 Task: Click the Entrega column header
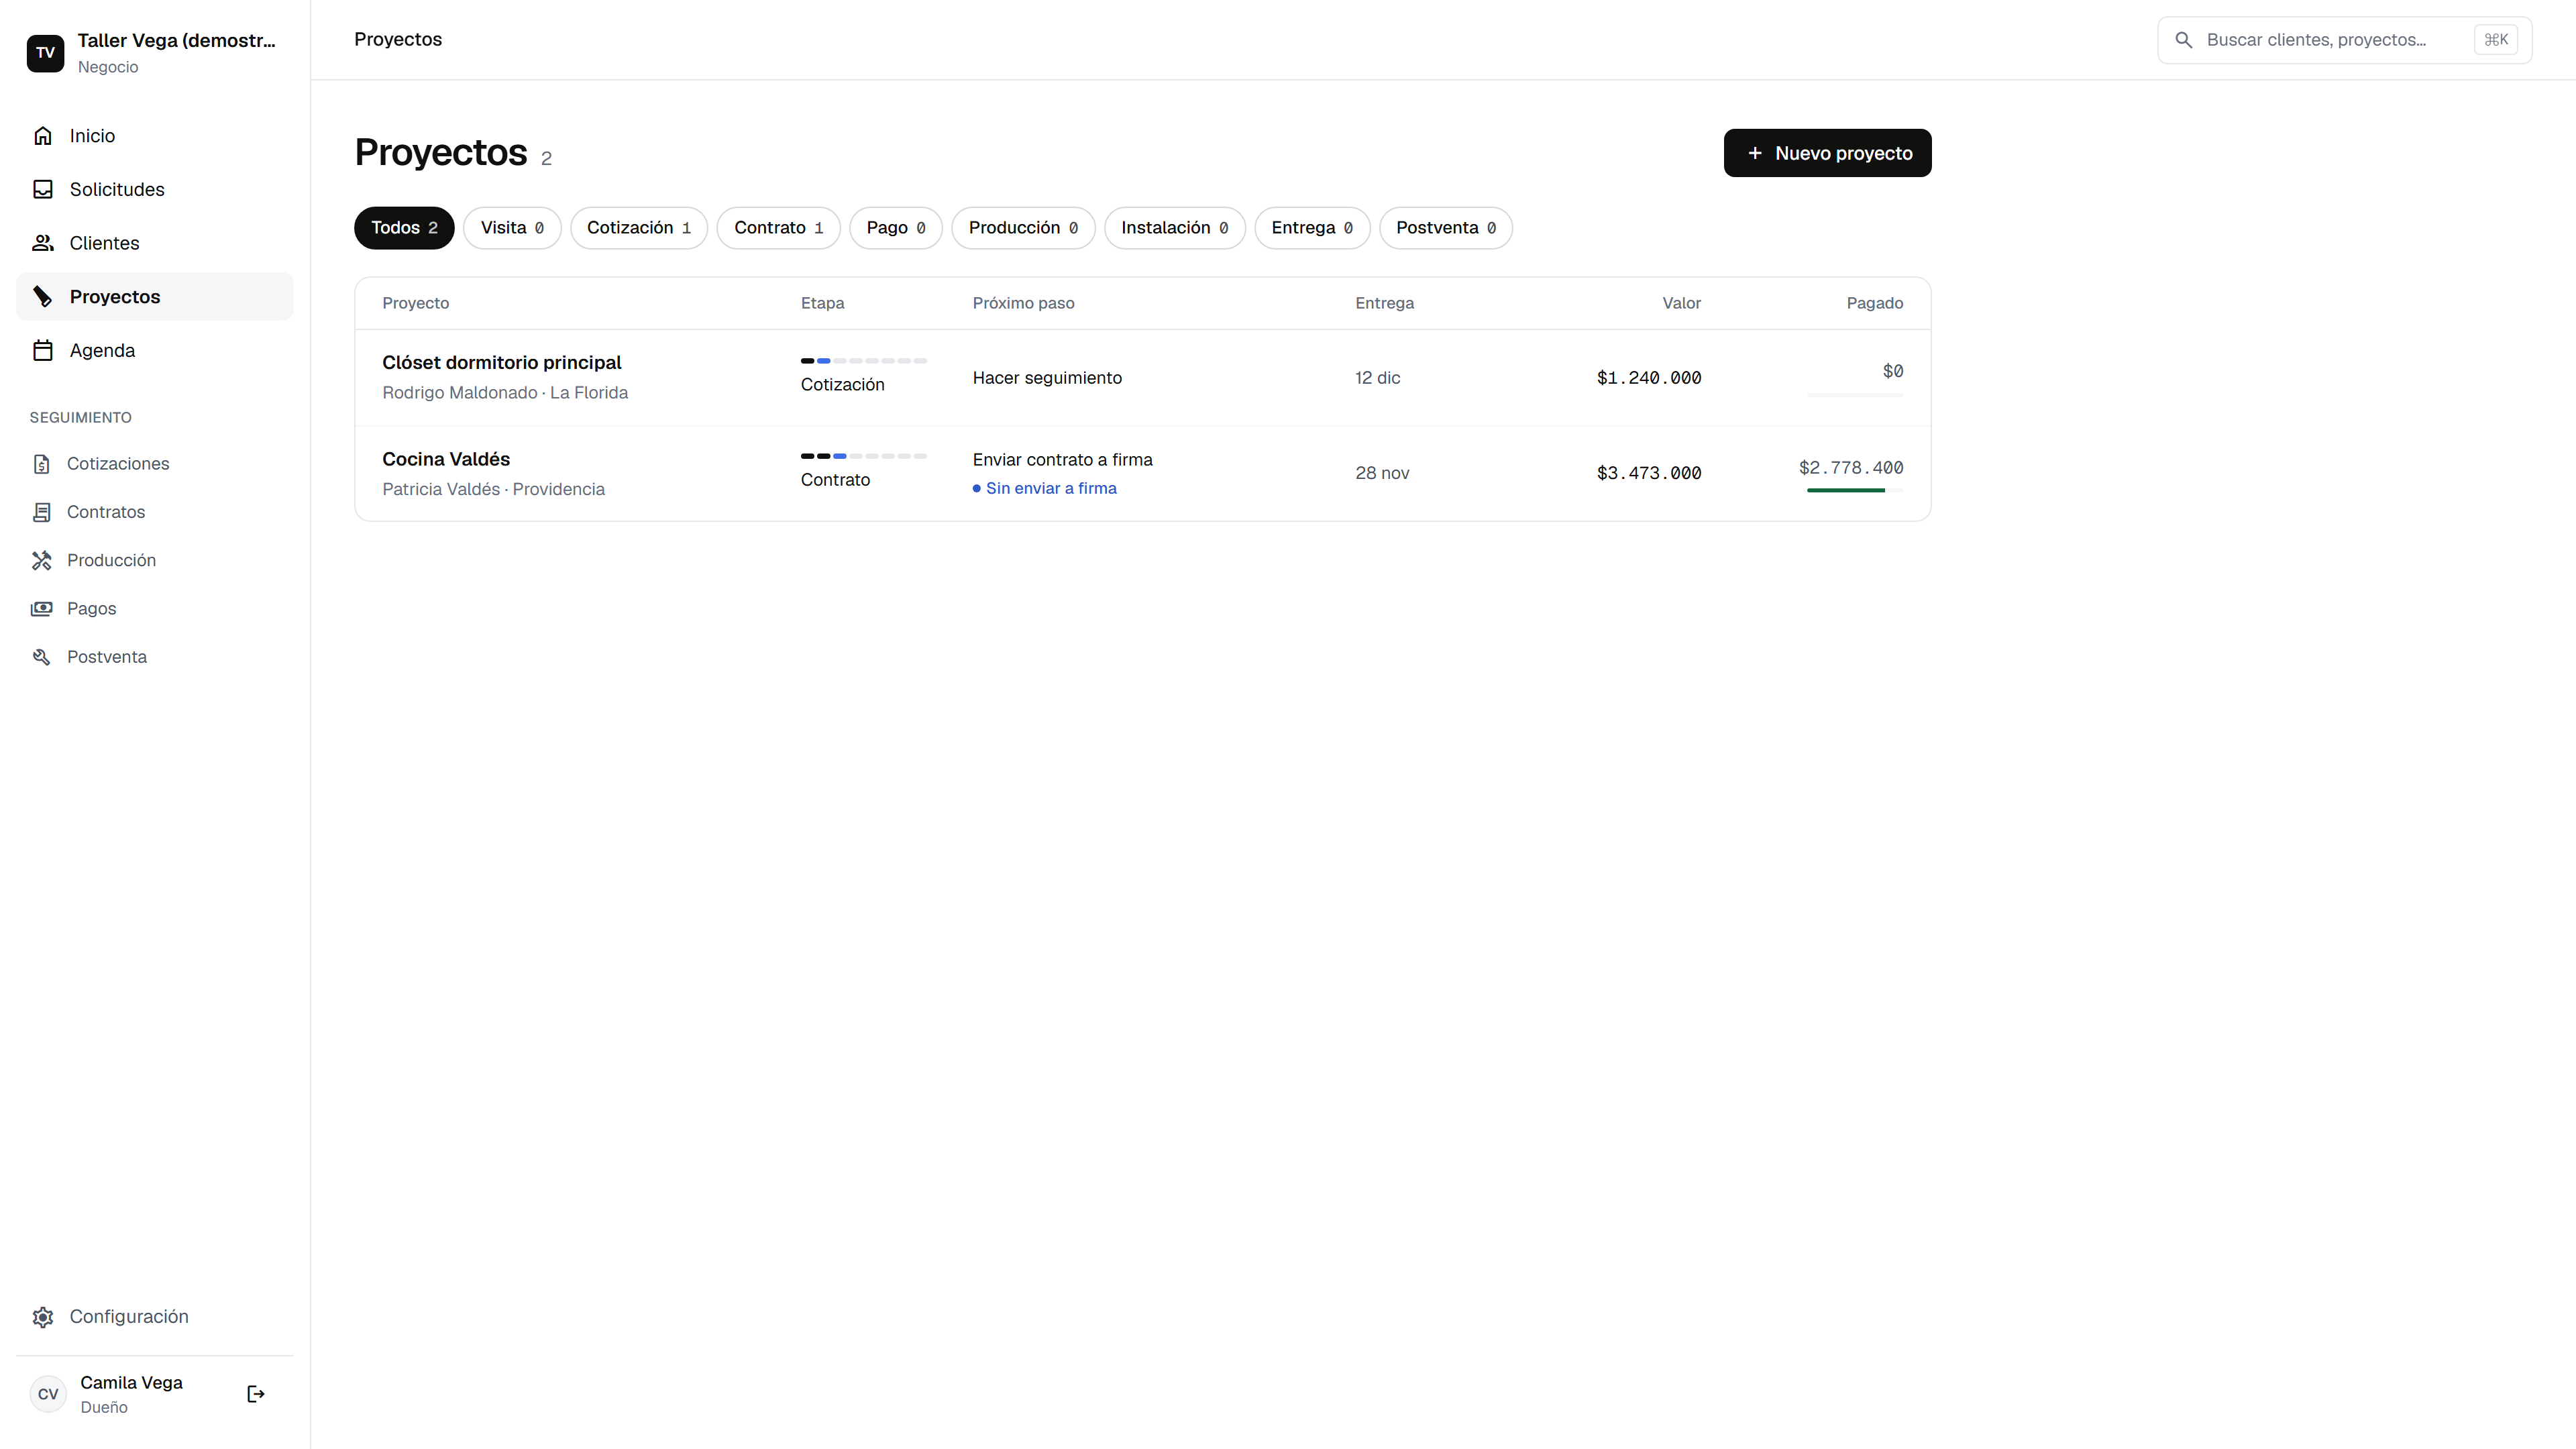point(1384,303)
